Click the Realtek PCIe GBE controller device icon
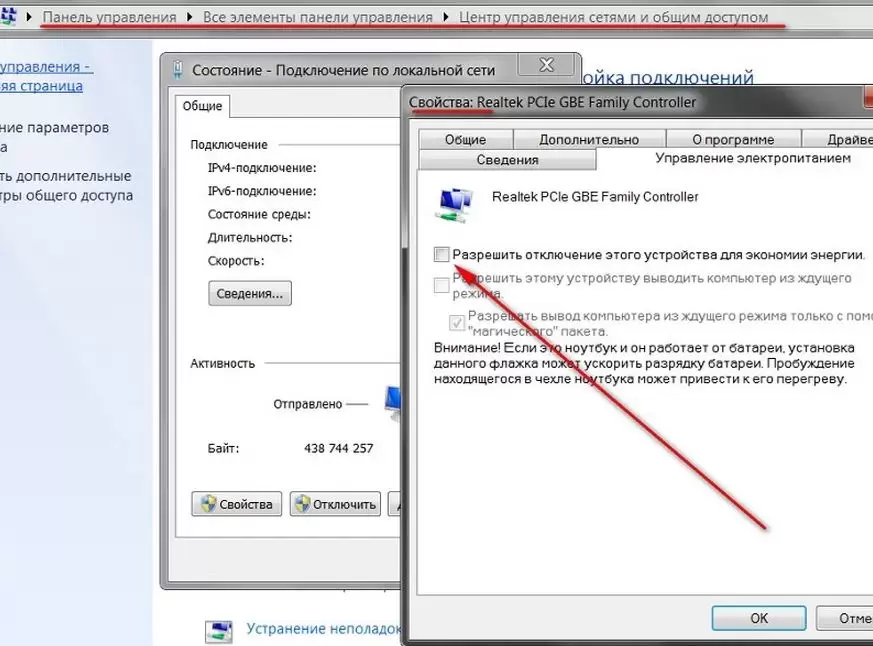Image resolution: width=873 pixels, height=646 pixels. click(456, 203)
